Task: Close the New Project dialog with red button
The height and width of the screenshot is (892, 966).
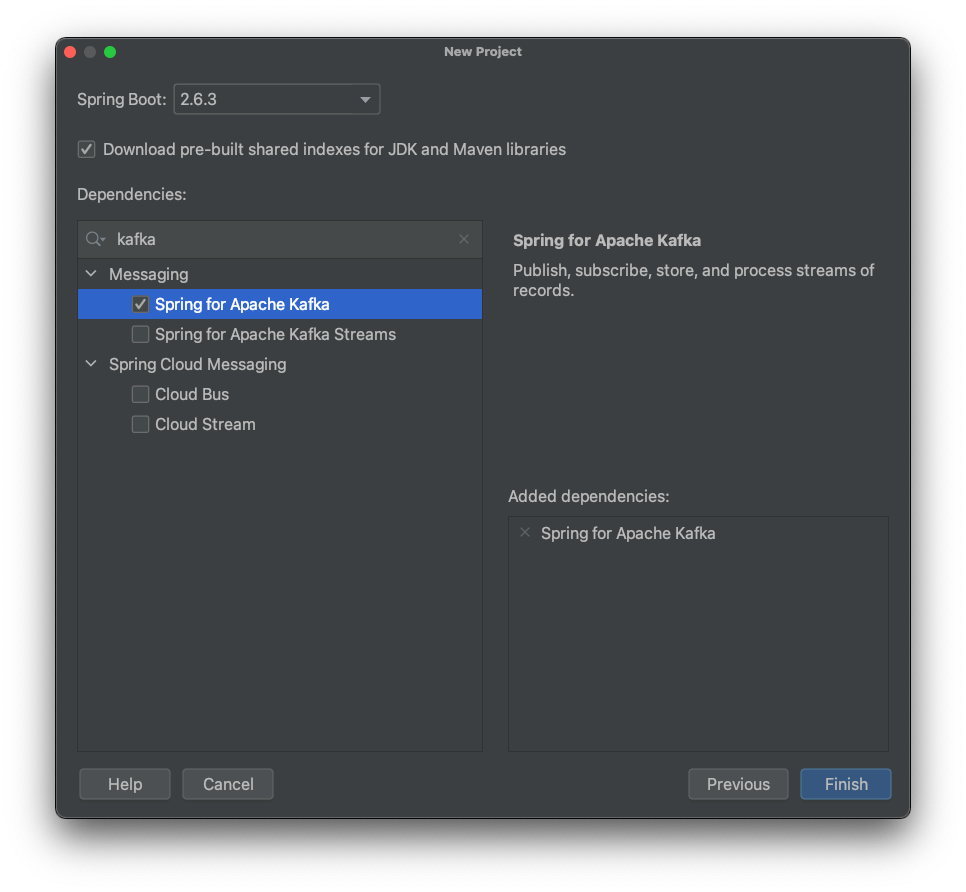Action: click(x=70, y=52)
